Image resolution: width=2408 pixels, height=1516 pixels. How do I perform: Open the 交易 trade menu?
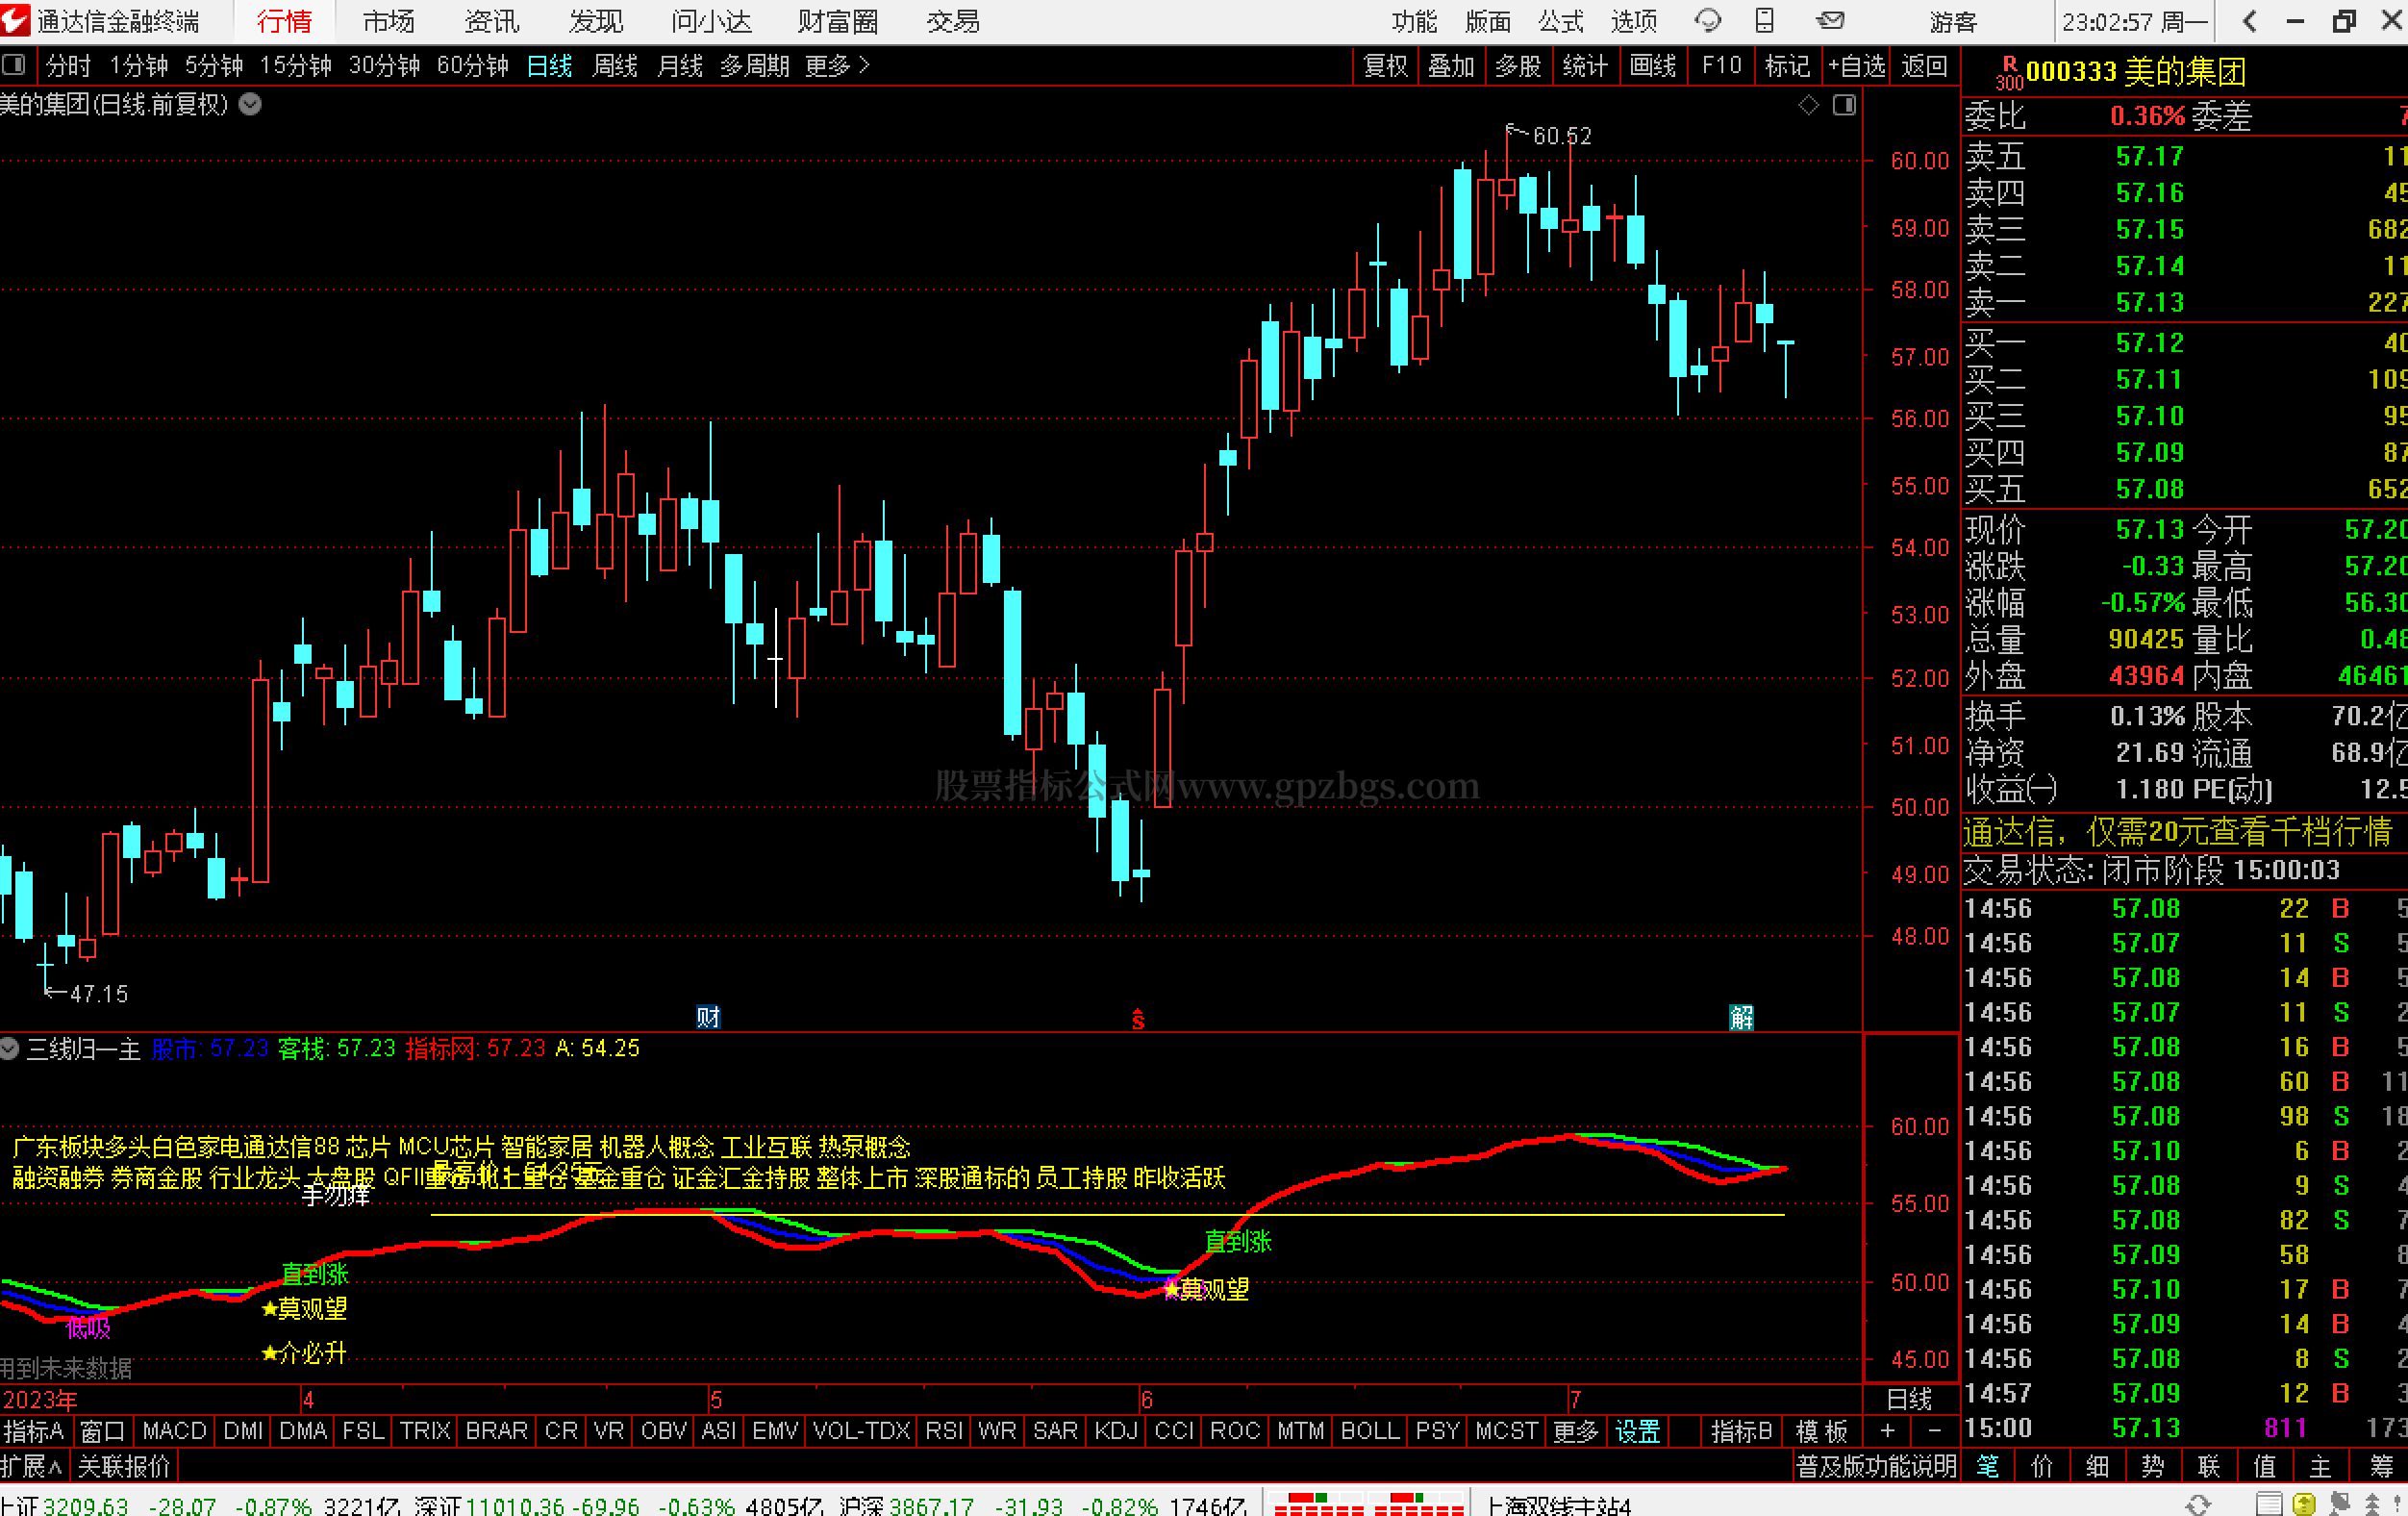point(952,21)
